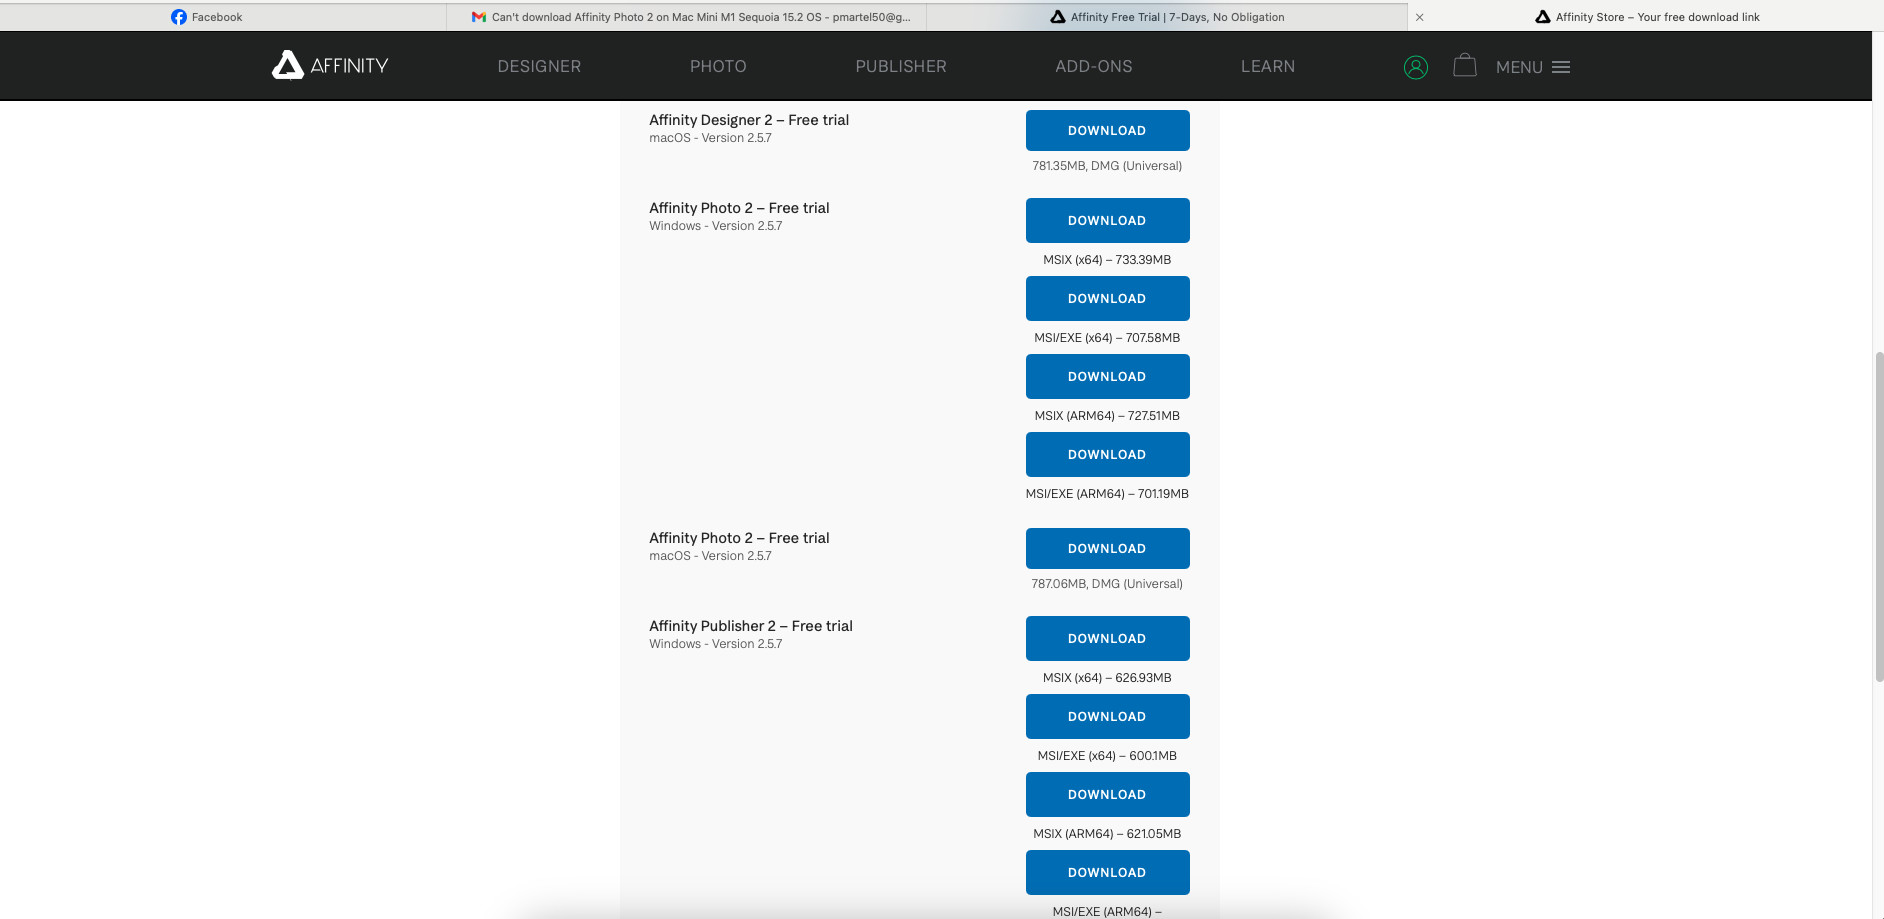Click '787.06MB, DMG (Universal)' text
This screenshot has width=1884, height=919.
[1107, 584]
